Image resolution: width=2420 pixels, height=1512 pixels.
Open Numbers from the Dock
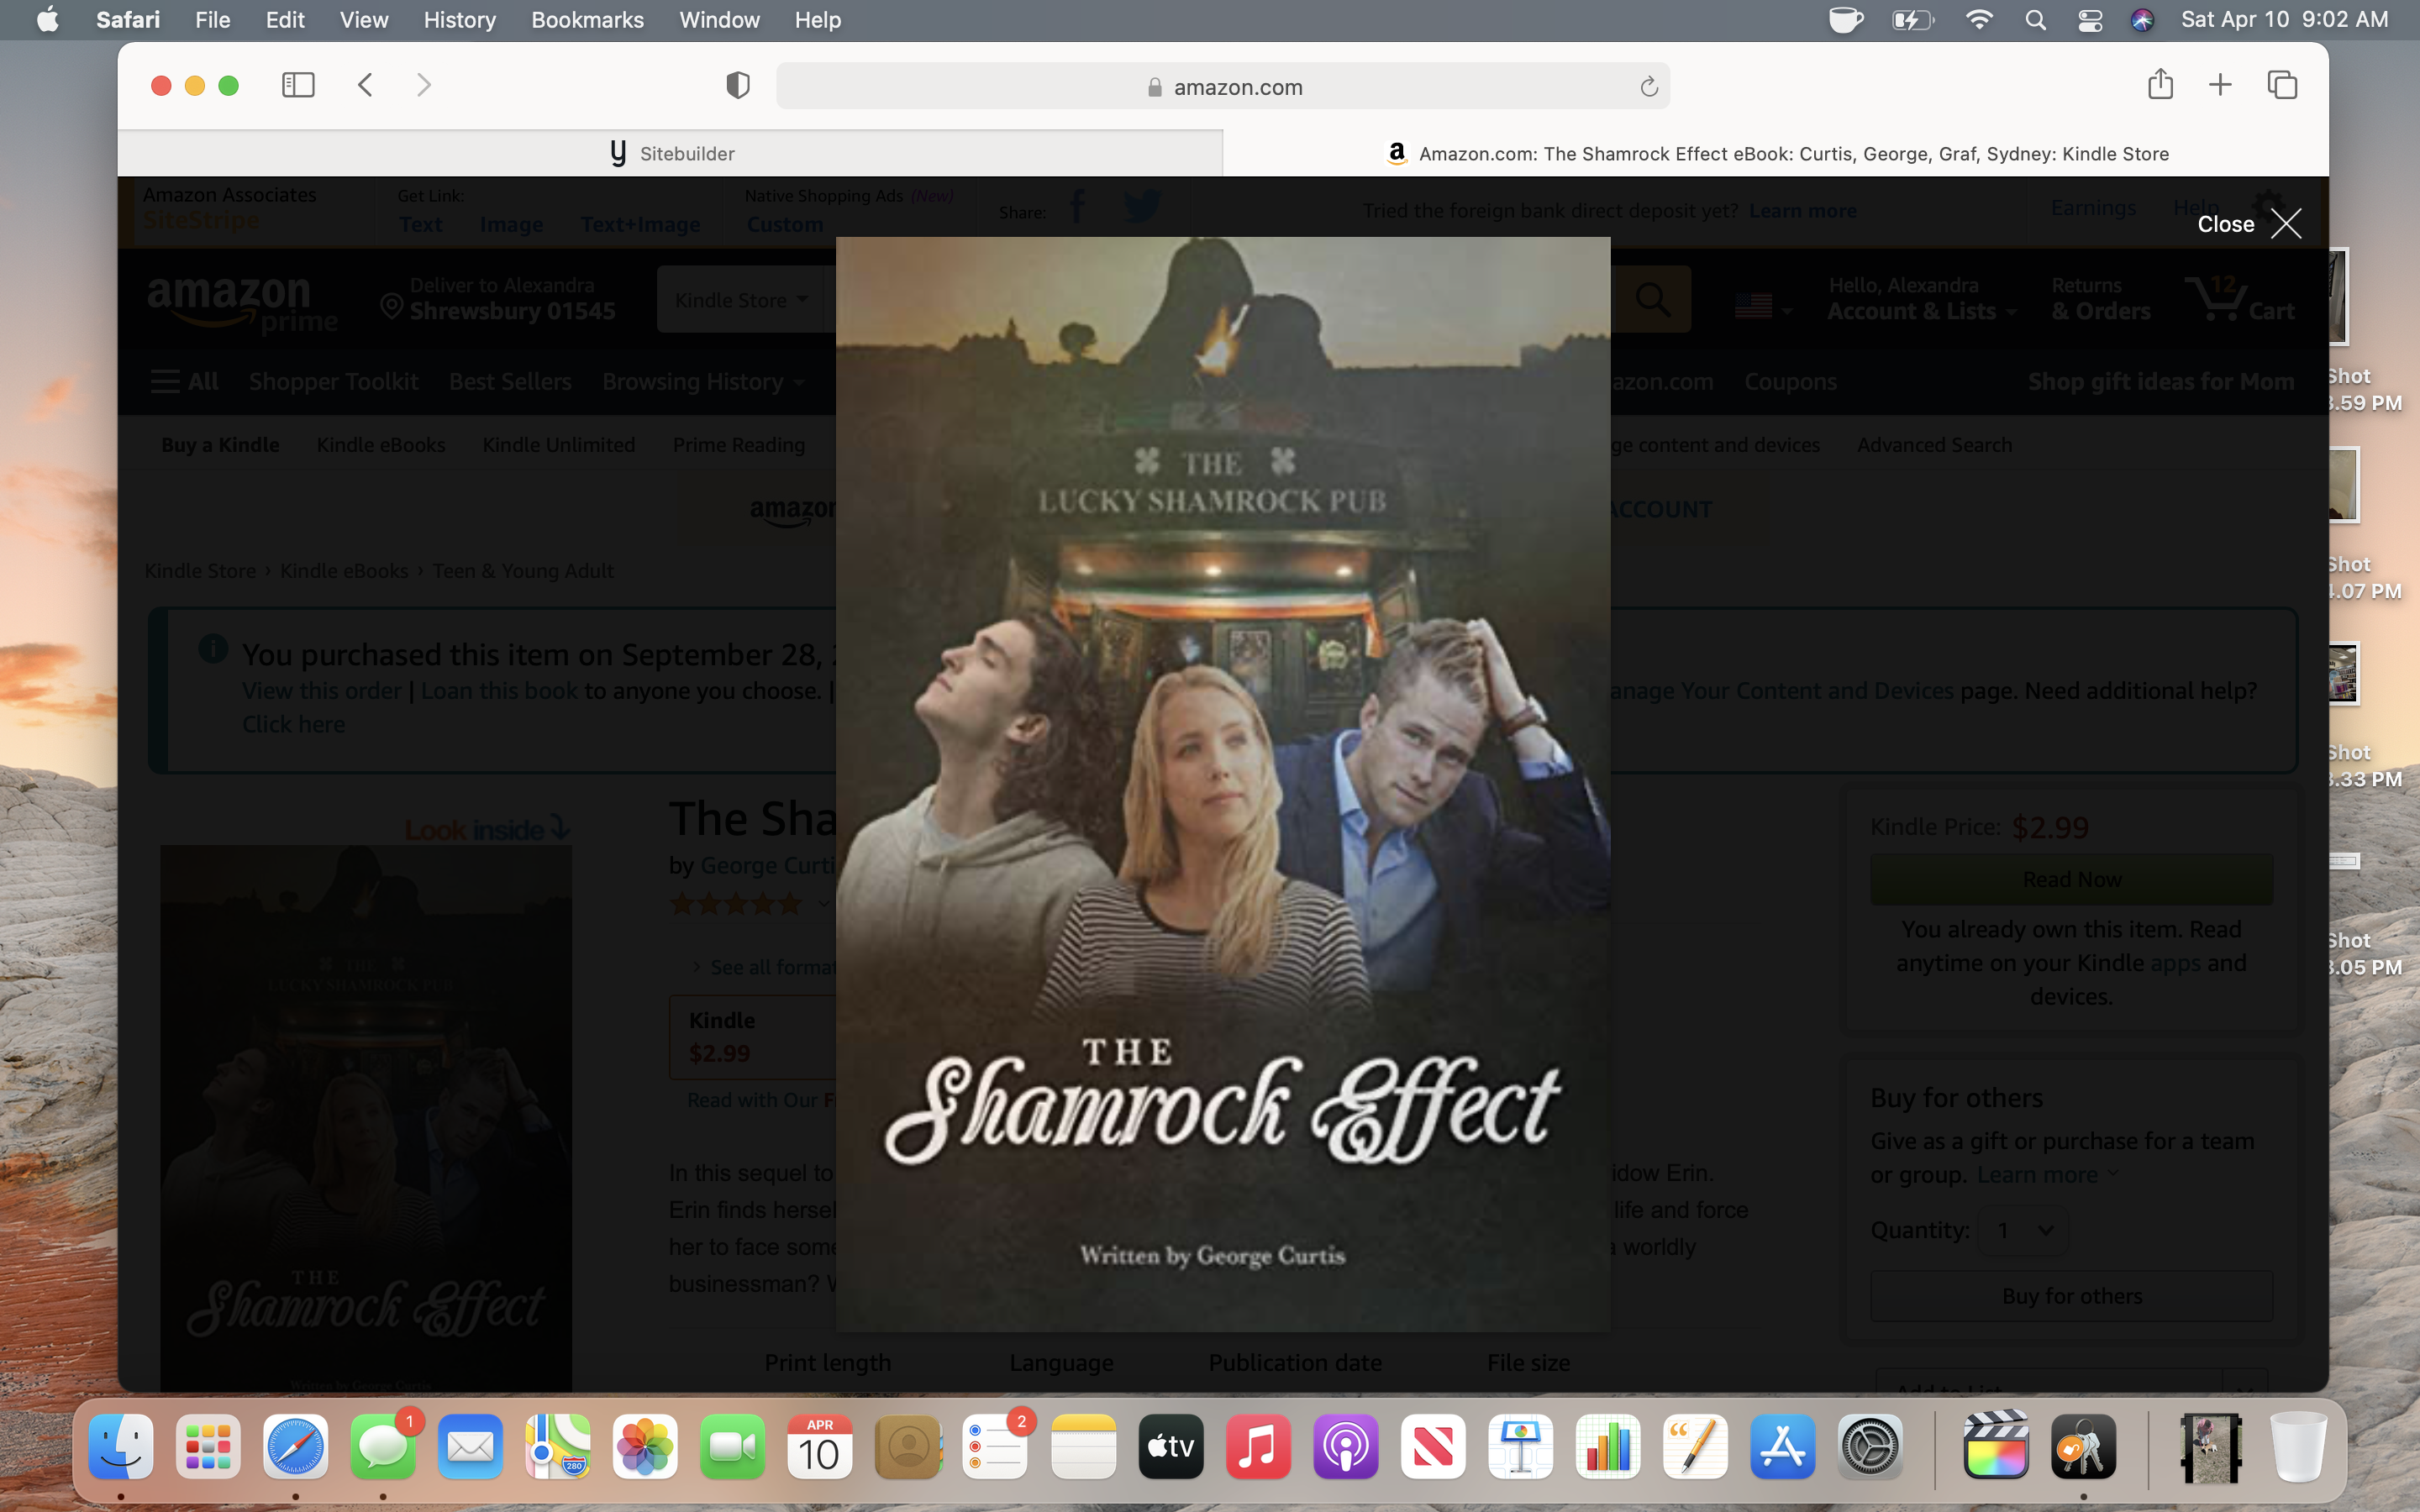[1608, 1446]
